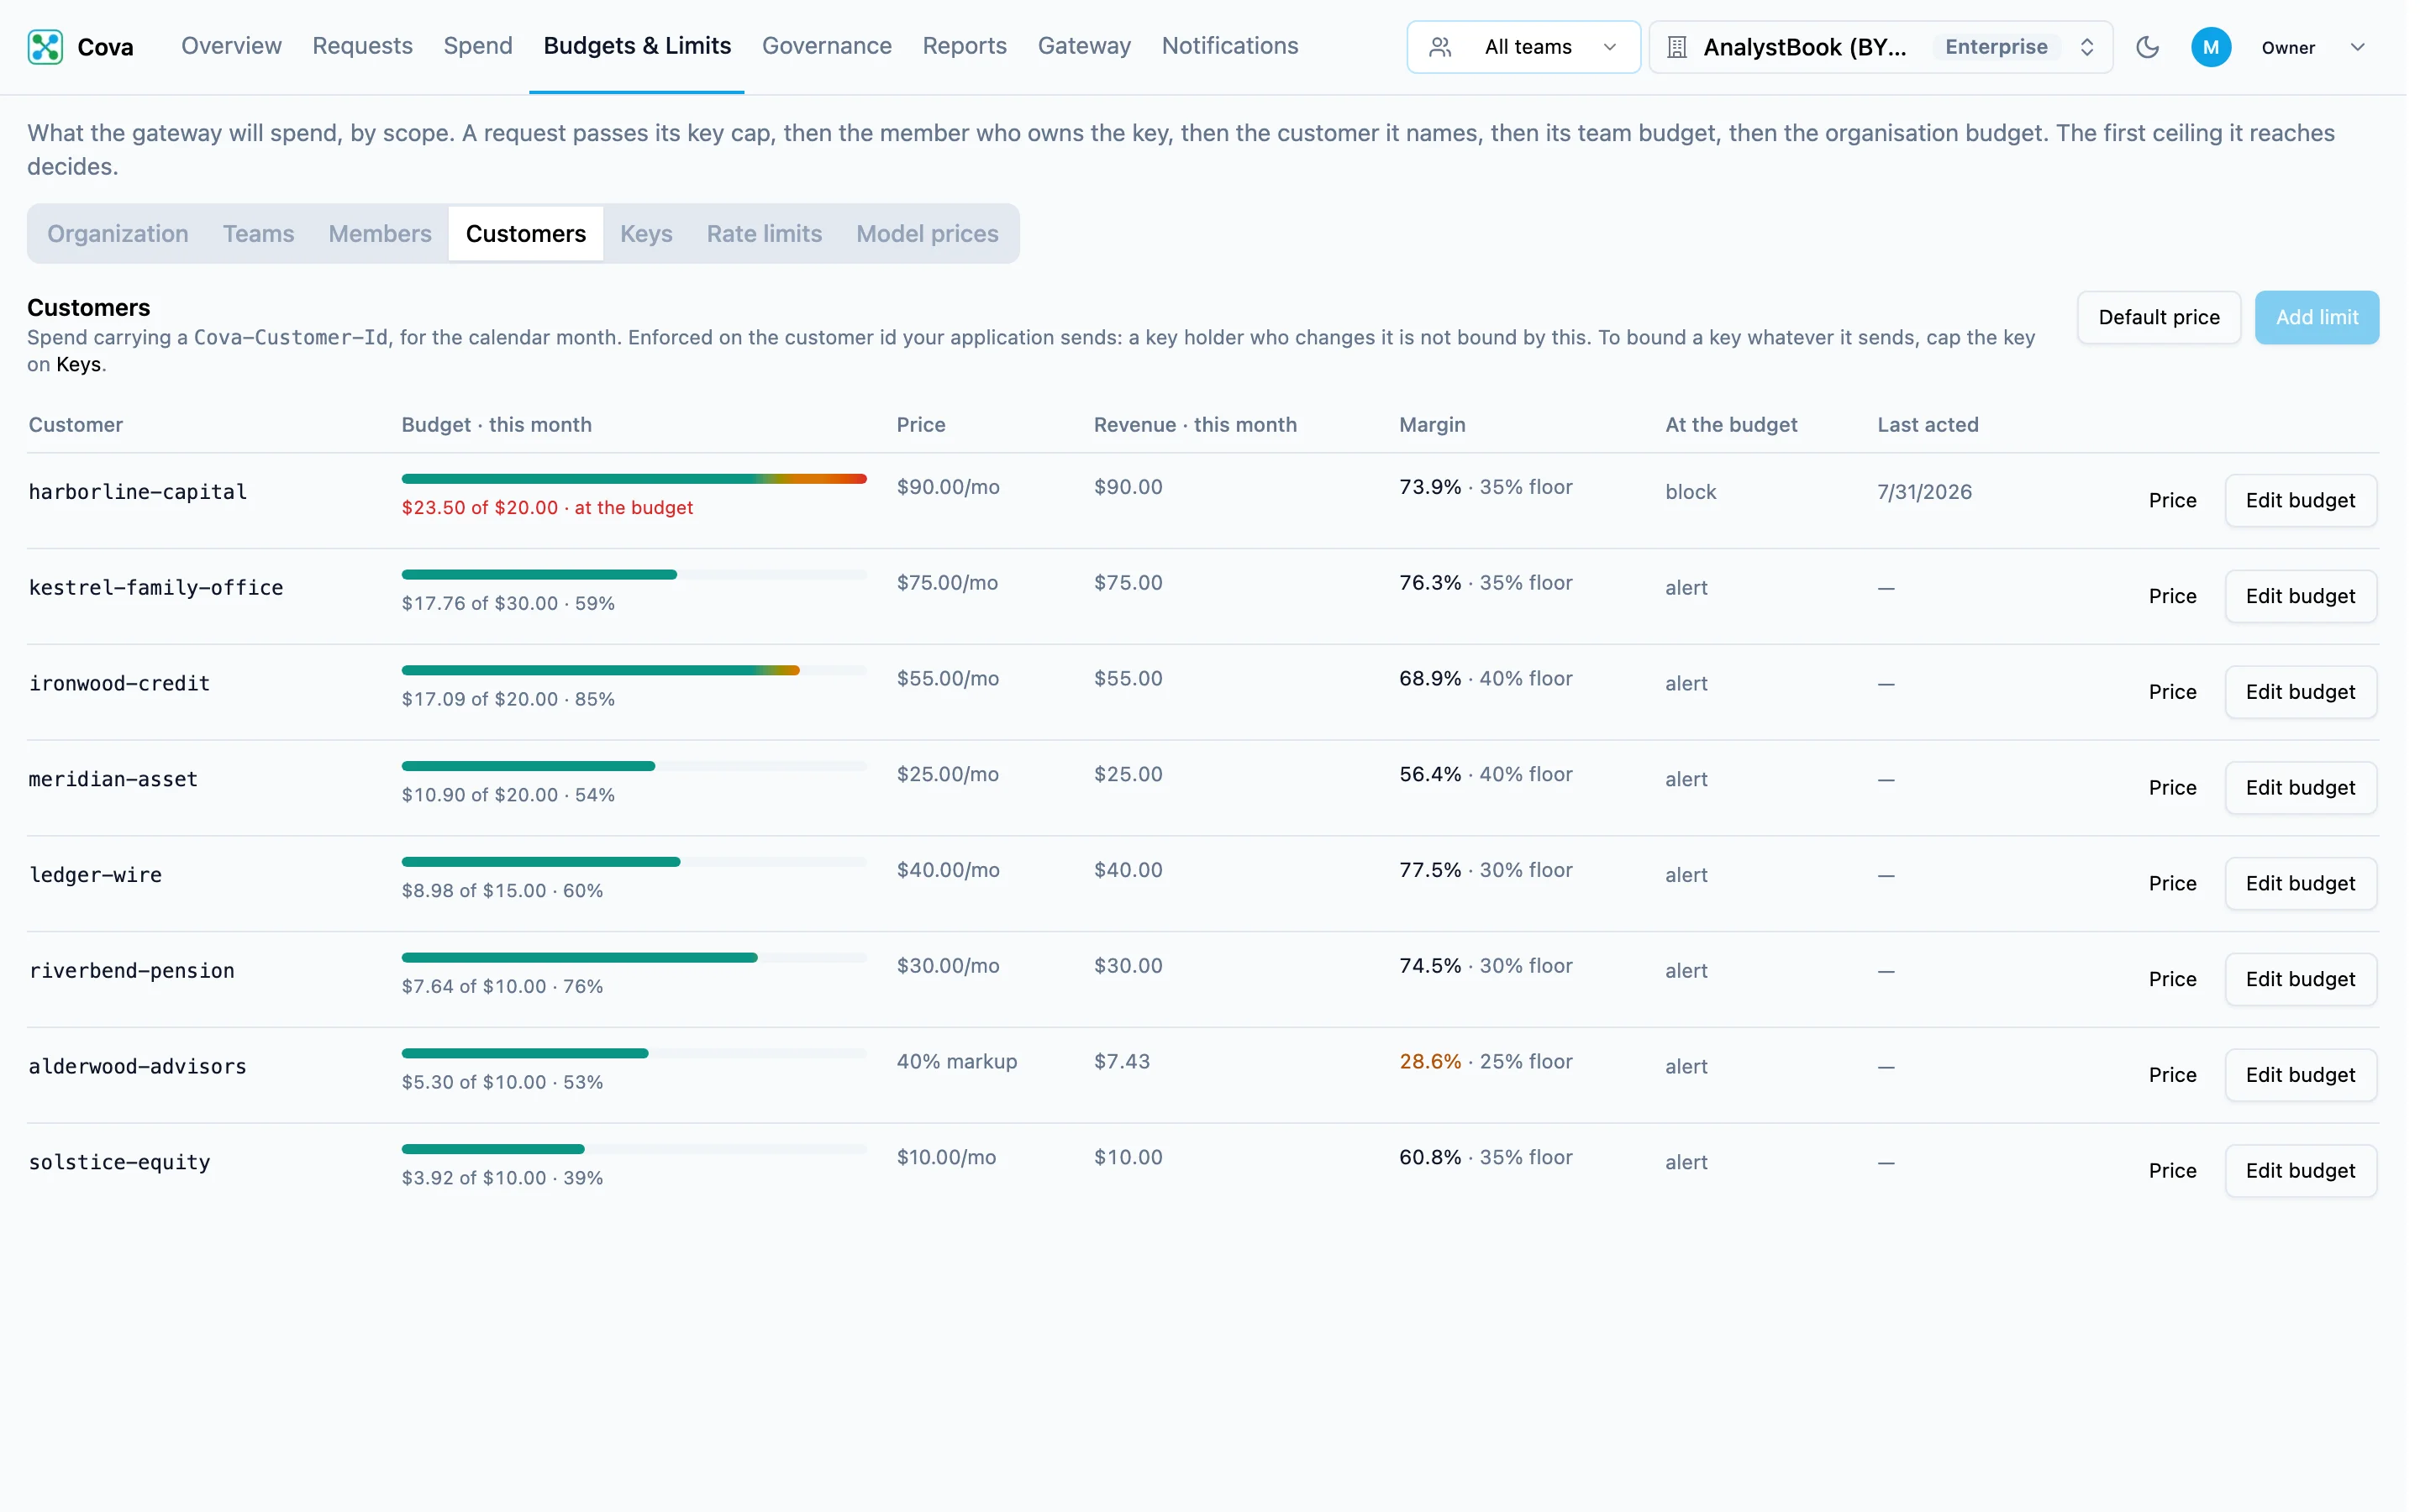Select the kestrel-family-office customer name
The width and height of the screenshot is (2420, 1512).
(x=156, y=588)
